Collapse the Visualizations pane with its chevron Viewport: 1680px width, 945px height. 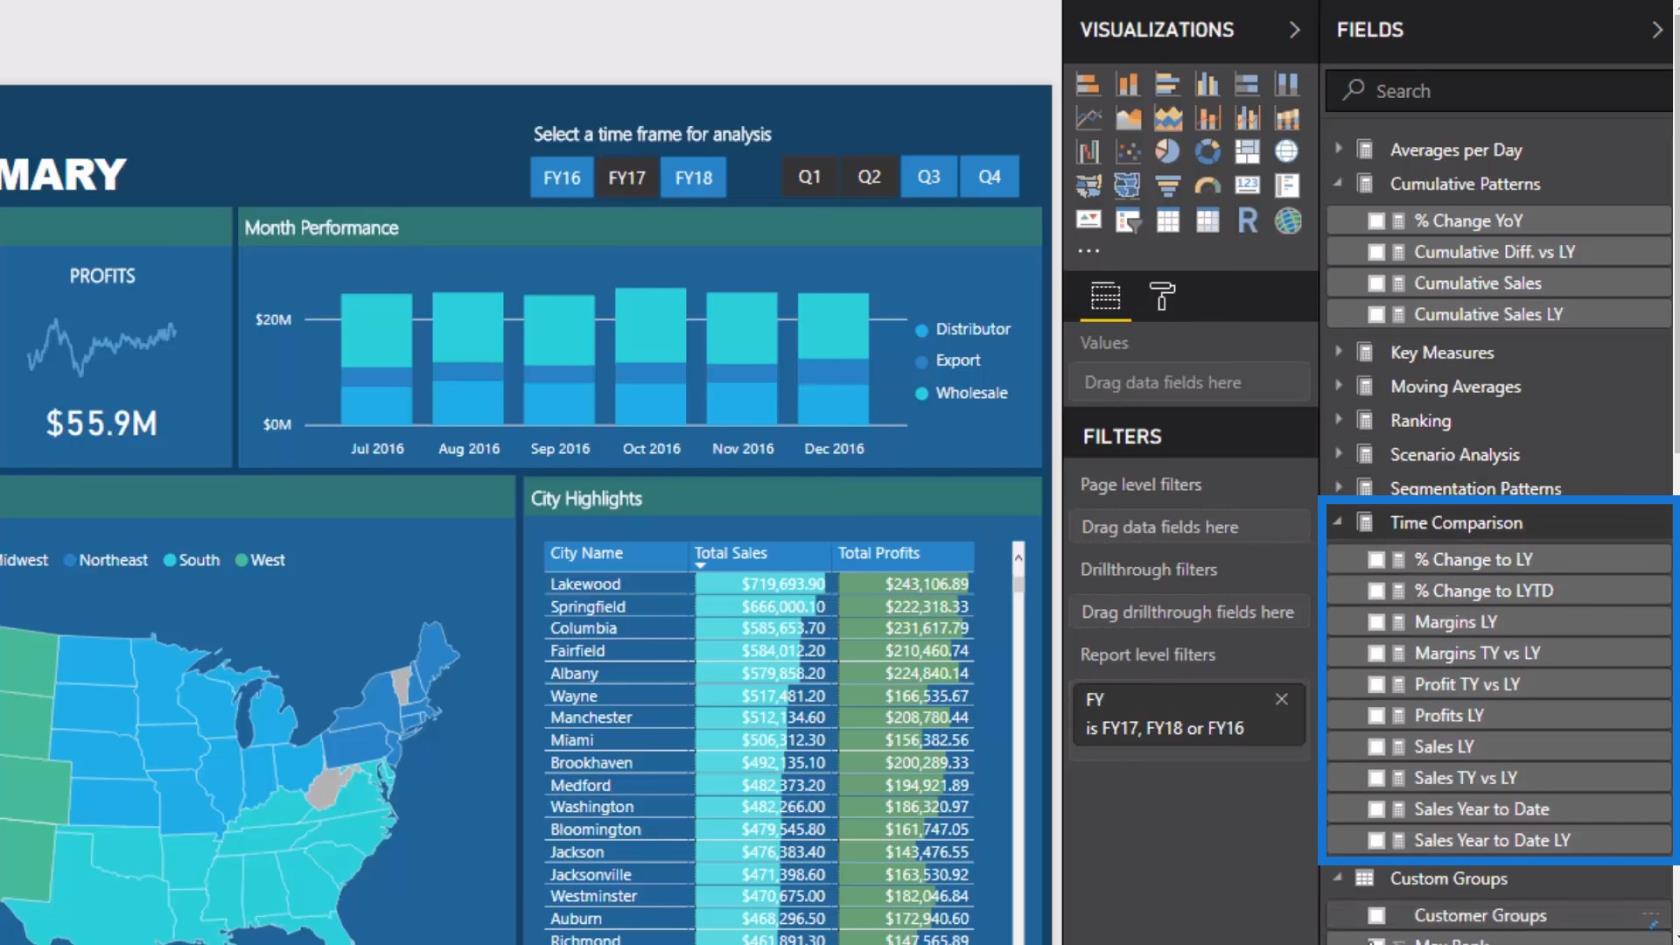point(1295,30)
